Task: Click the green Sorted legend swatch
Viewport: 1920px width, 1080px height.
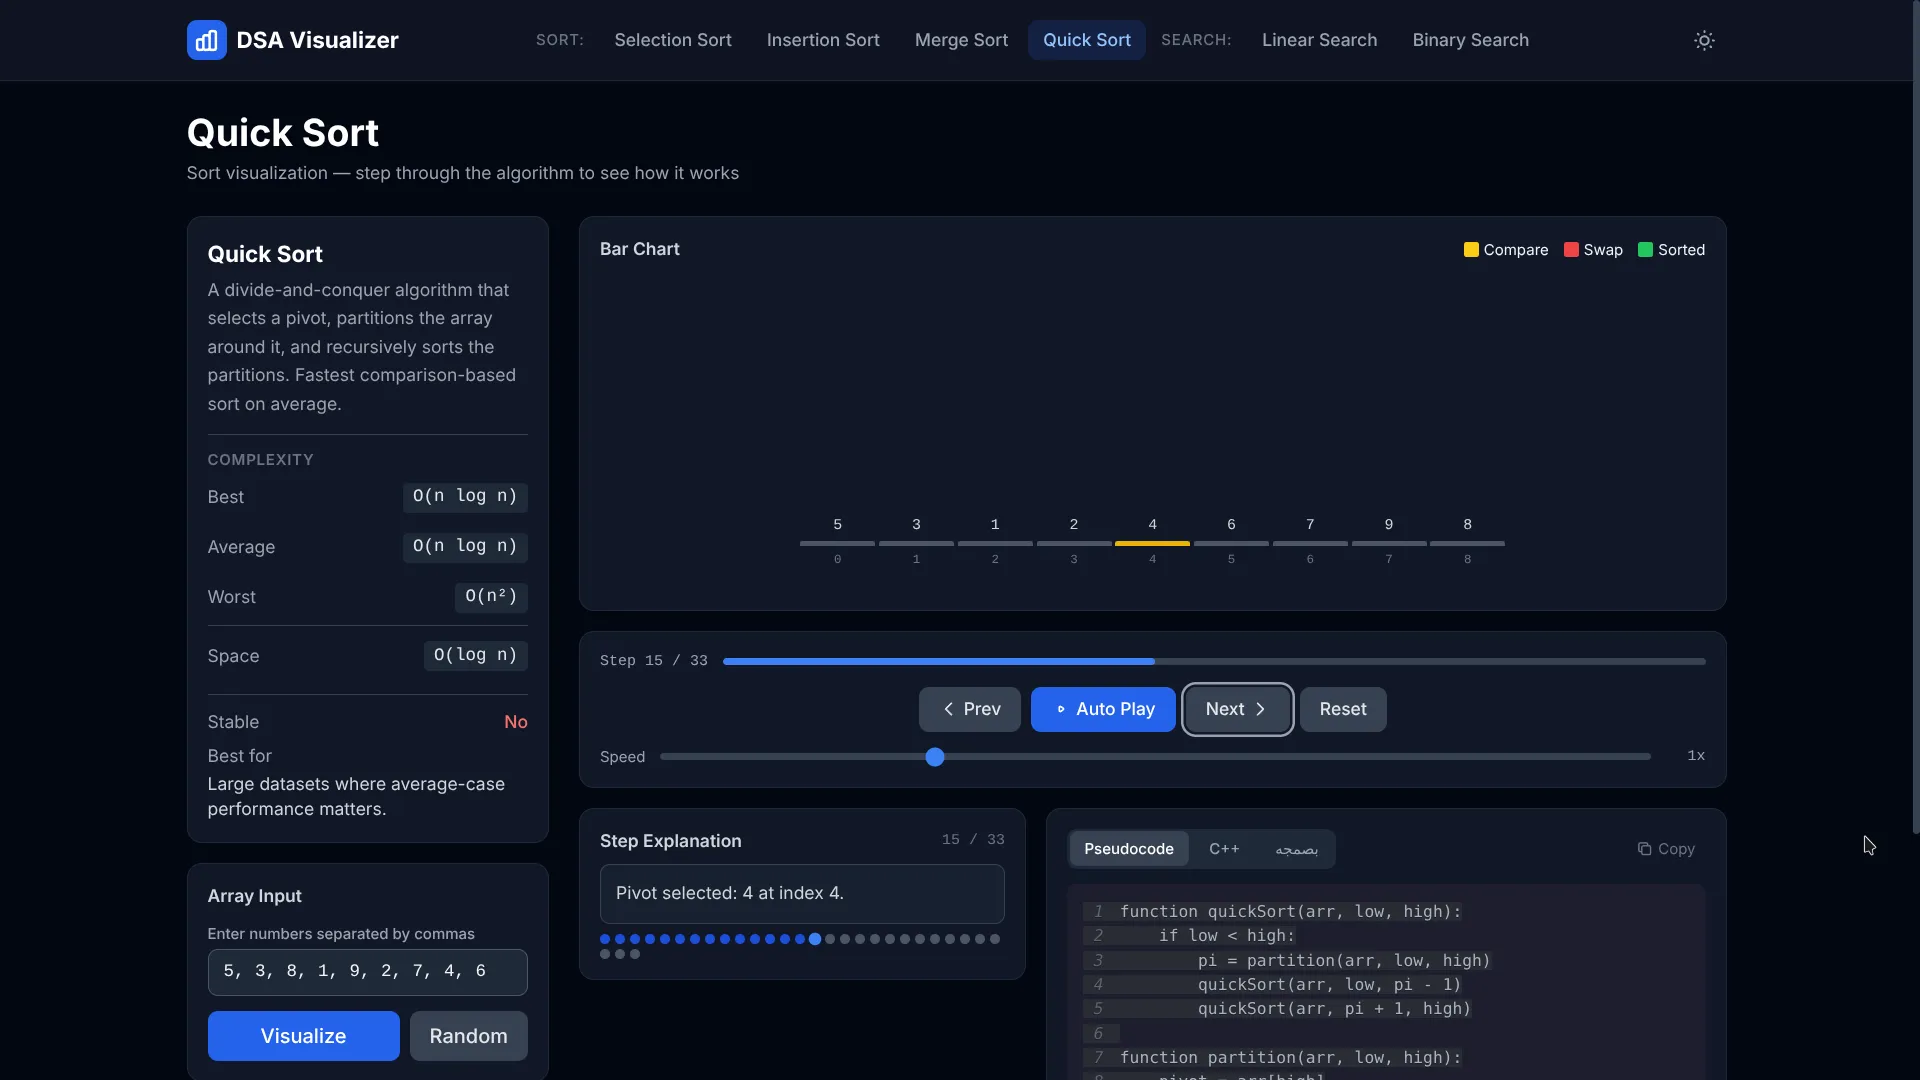Action: click(1645, 250)
